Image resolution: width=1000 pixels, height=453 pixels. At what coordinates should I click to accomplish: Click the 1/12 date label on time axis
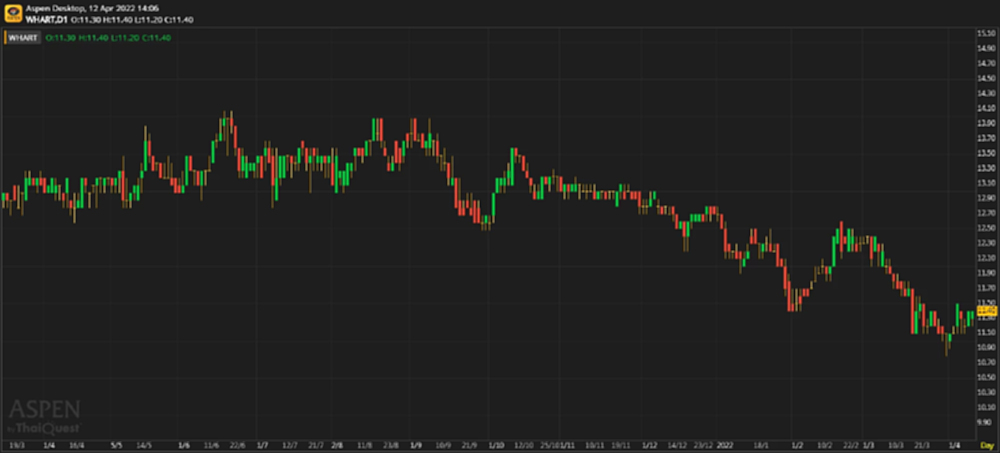click(x=650, y=445)
